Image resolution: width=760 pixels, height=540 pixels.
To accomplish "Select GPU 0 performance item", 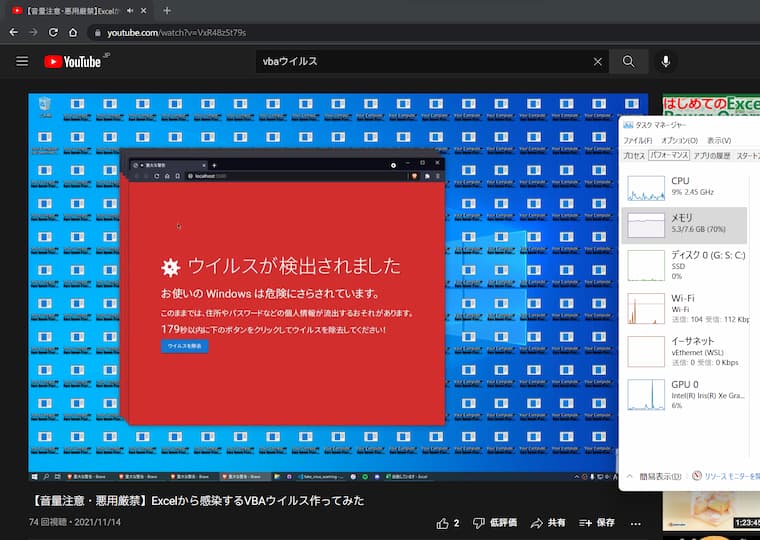I will 684,395.
